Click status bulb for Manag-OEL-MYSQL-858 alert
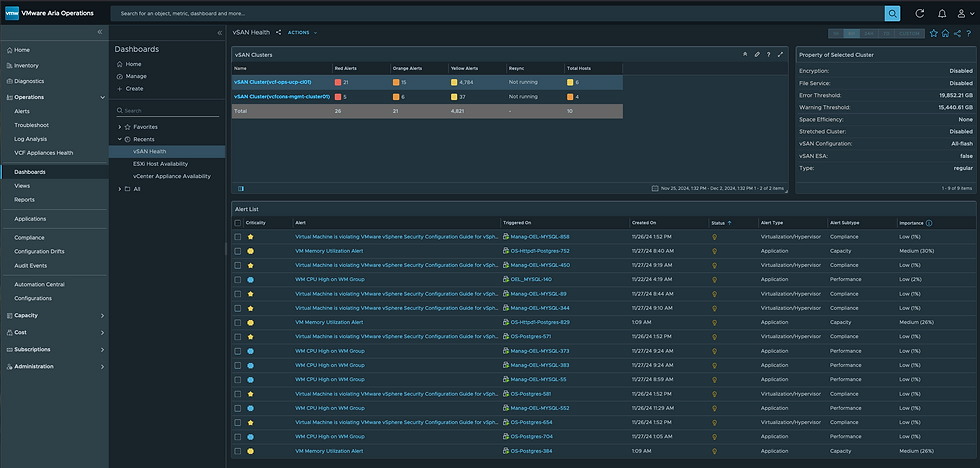The width and height of the screenshot is (980, 468). click(714, 237)
